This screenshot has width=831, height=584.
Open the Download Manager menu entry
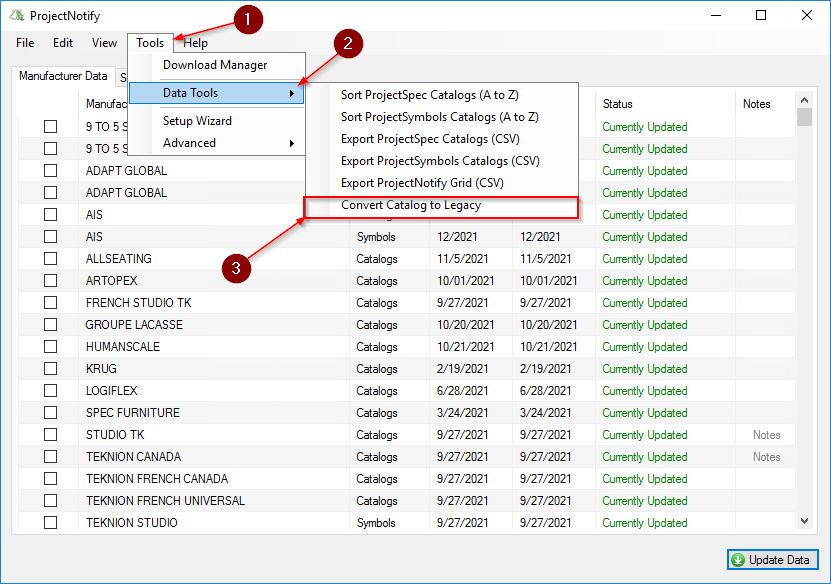(215, 65)
